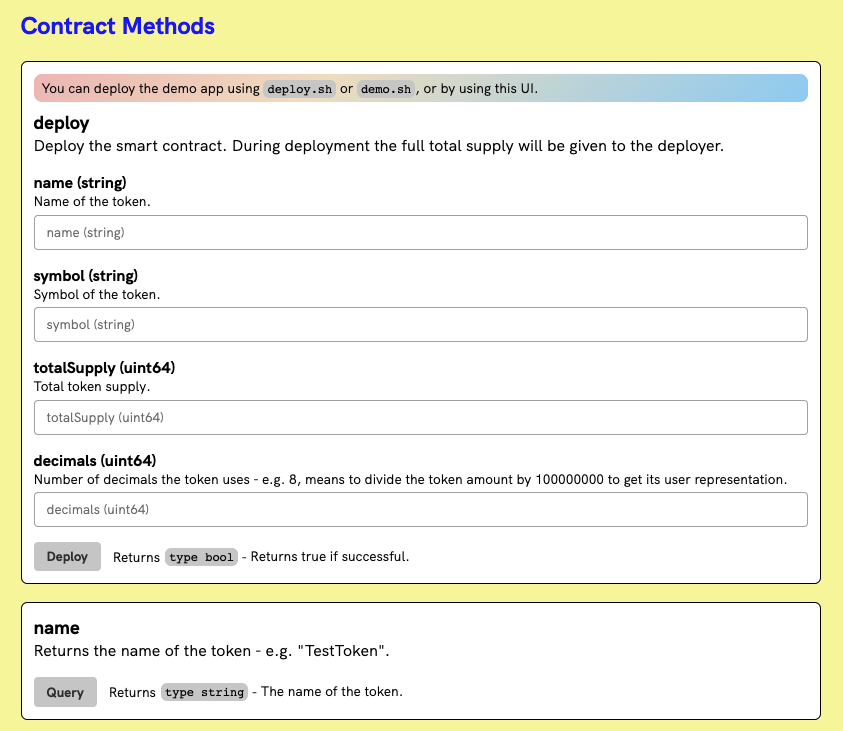Click the "symbol (string)" field label
Screen dimensions: 843x731
coord(85,275)
